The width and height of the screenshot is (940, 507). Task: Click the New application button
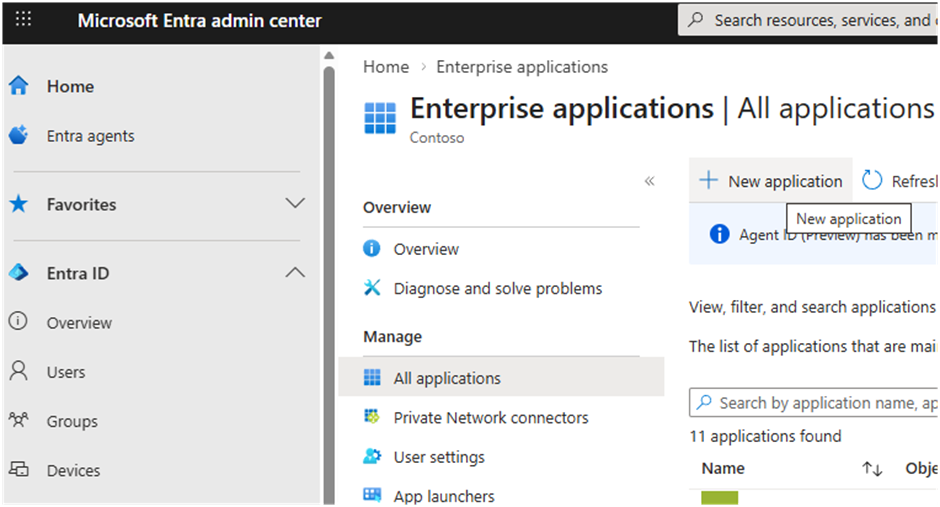tap(771, 181)
